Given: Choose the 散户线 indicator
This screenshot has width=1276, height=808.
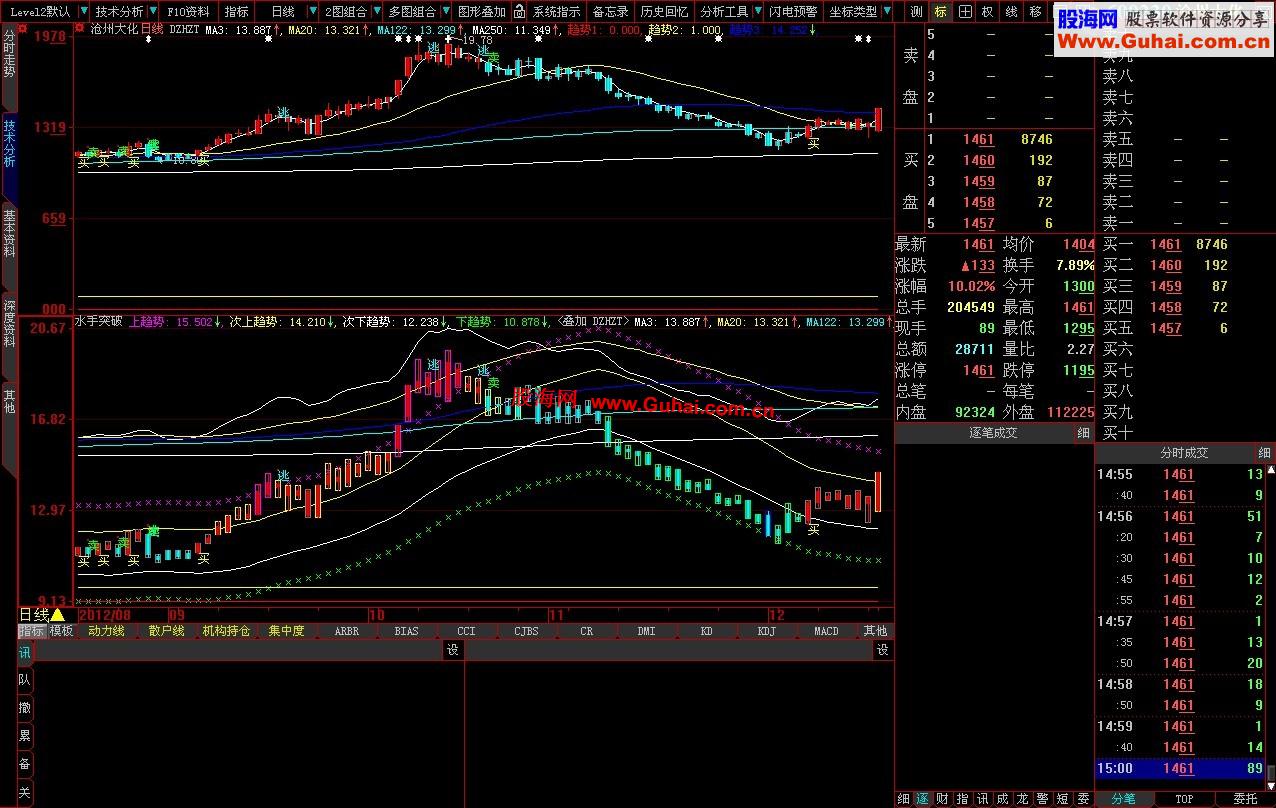Looking at the screenshot, I should point(166,631).
